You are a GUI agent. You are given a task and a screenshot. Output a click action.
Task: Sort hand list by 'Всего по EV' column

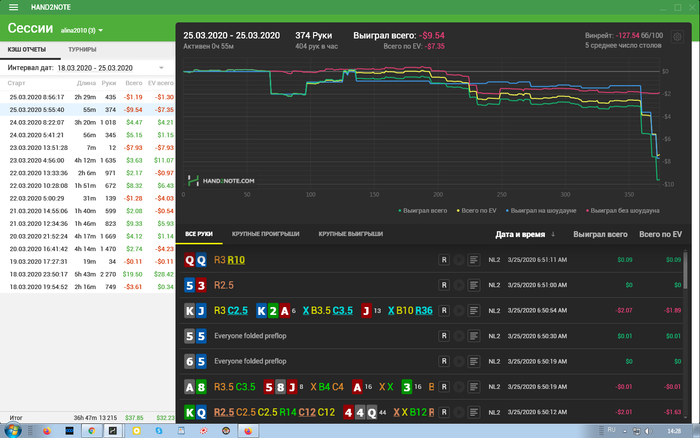tap(660, 234)
